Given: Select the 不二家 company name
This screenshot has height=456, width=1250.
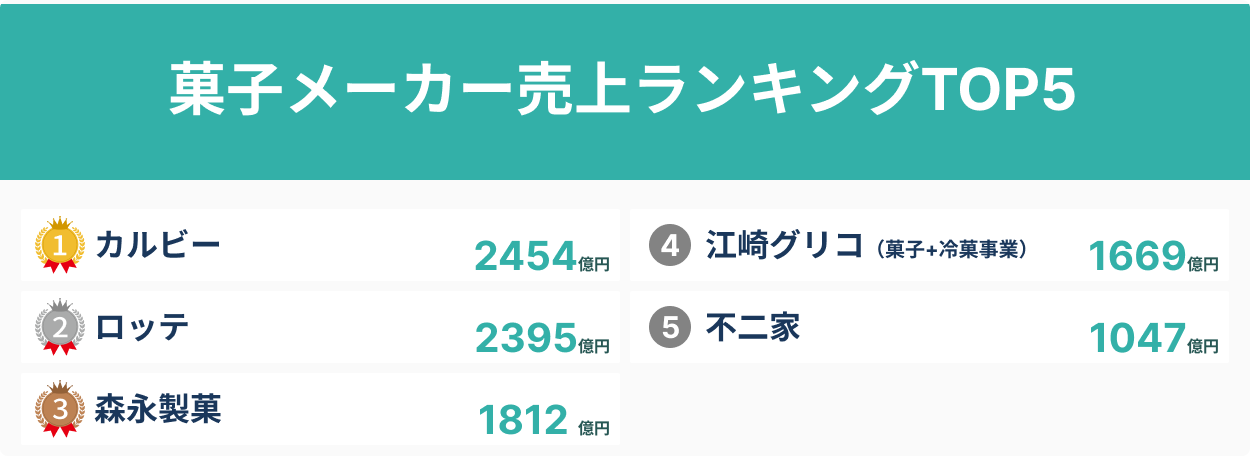Looking at the screenshot, I should (x=753, y=327).
